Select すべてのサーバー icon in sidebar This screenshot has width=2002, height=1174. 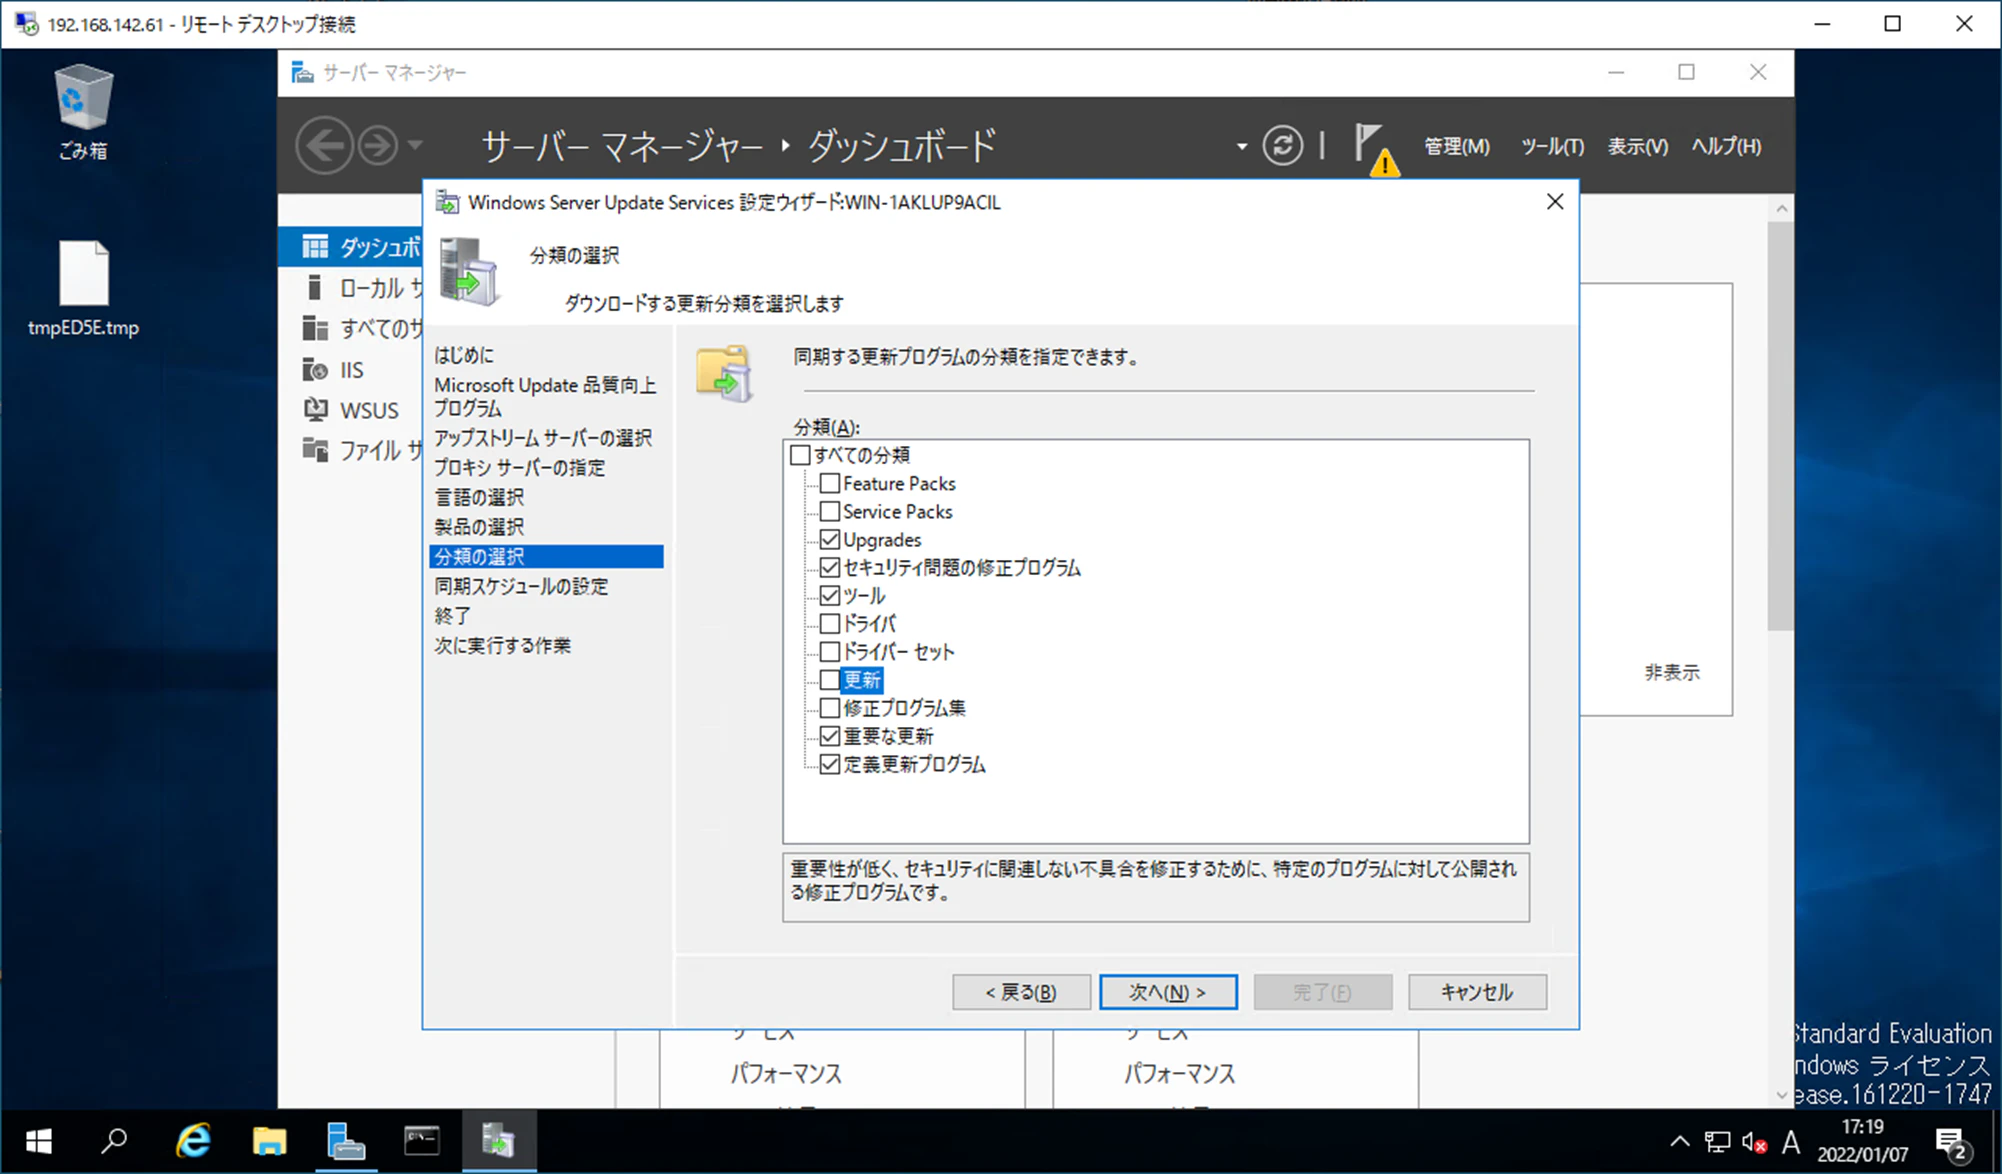point(315,328)
